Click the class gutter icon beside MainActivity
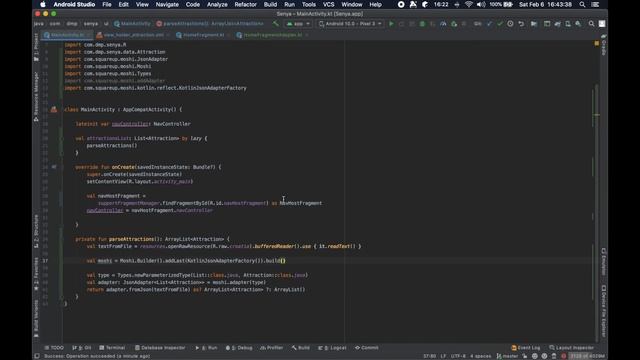 (54, 109)
